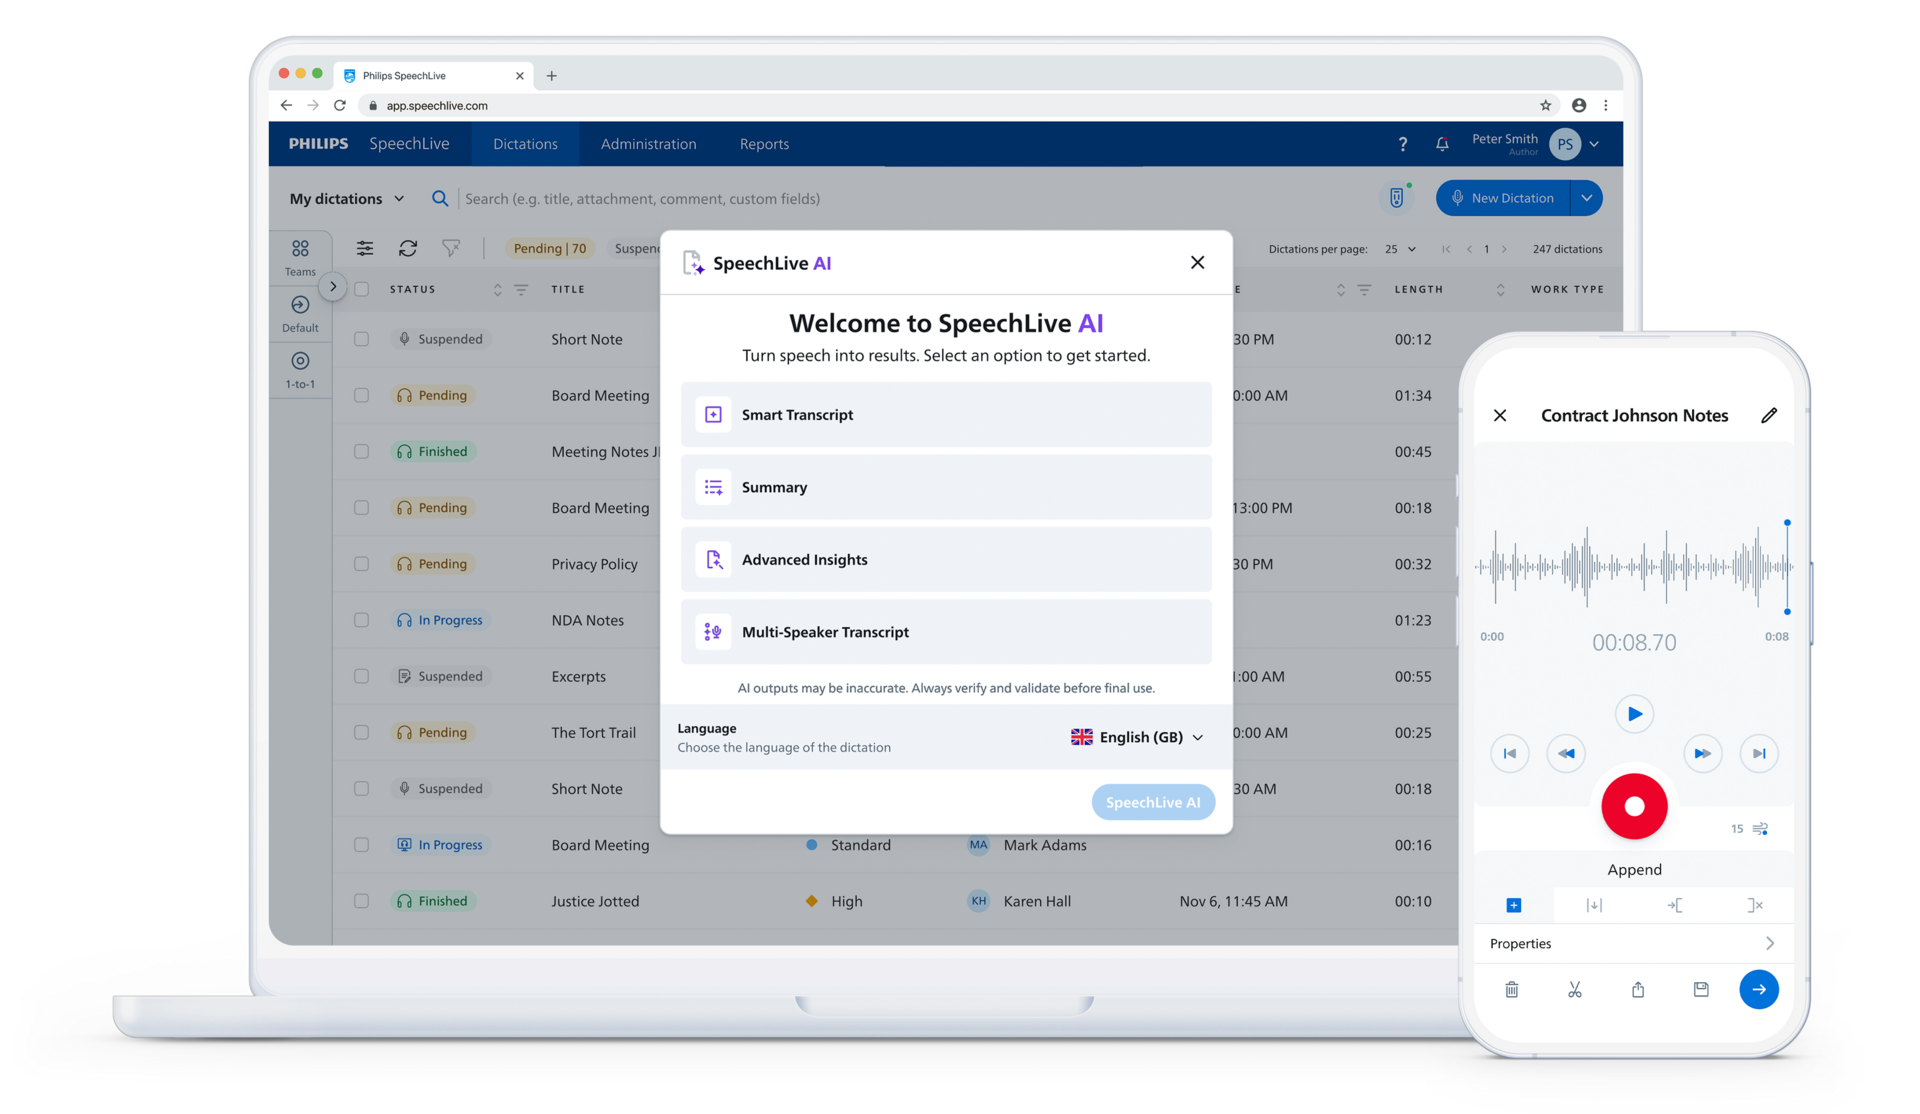Click the SpeechLive AI button
The image size is (1920, 1114).
(x=1153, y=802)
